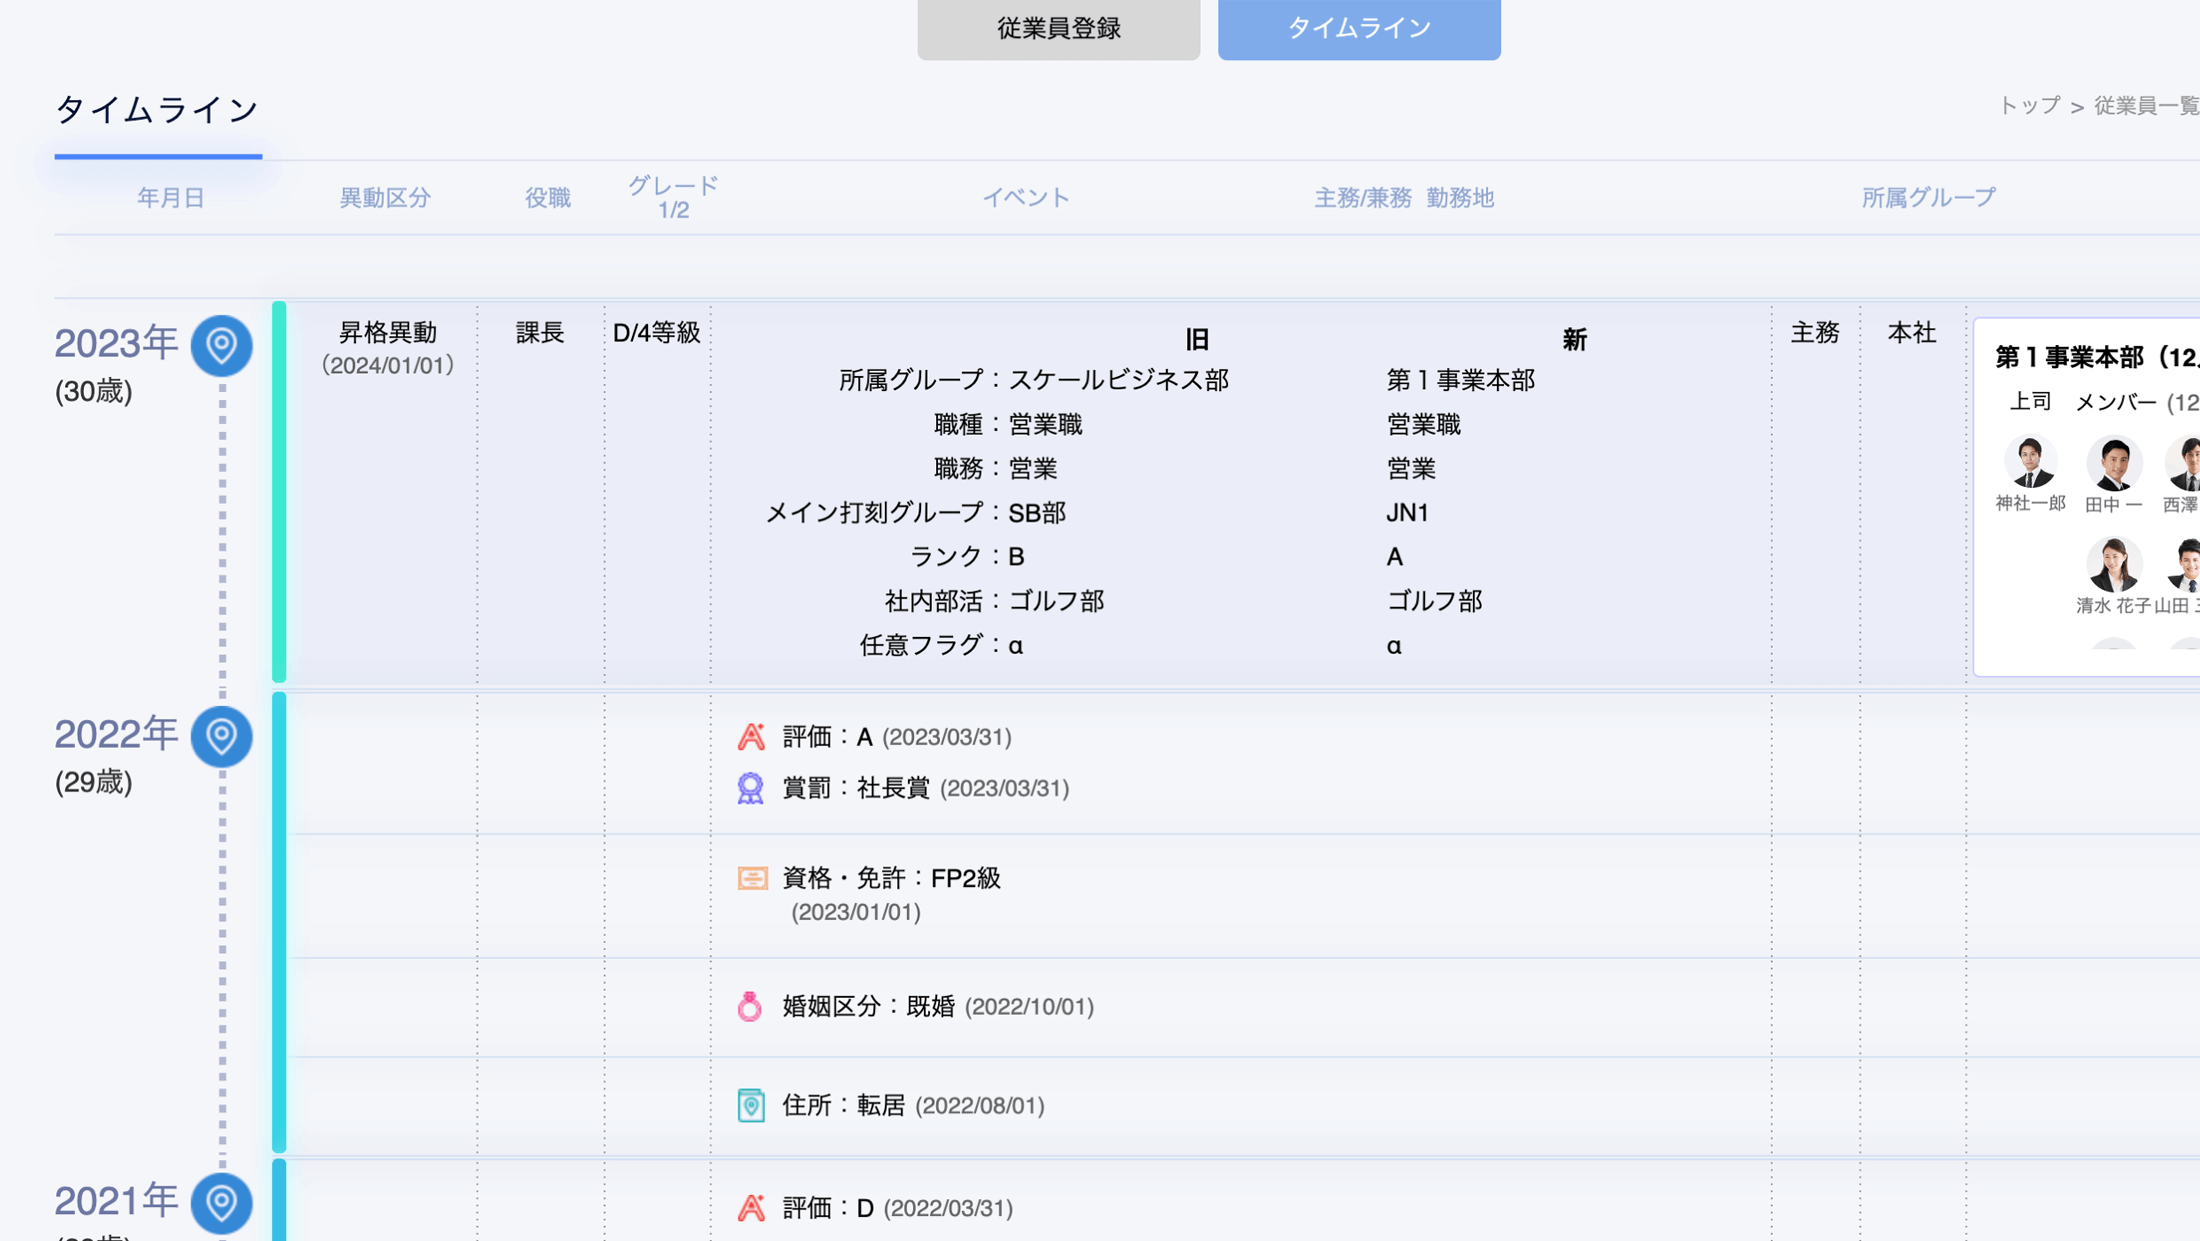
Task: Click the pink 婚姻区分 ring icon
Action: coord(750,1006)
